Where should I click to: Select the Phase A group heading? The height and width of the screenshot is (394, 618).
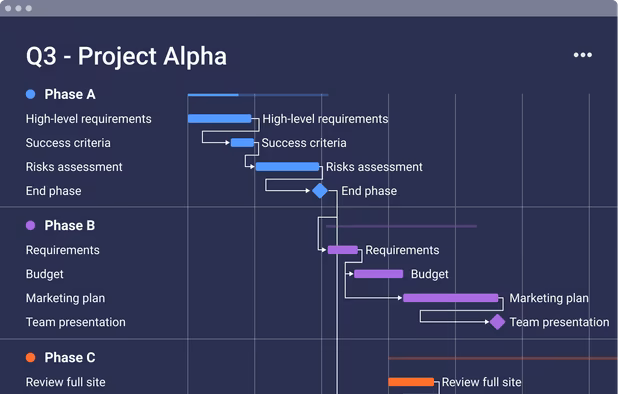70,94
